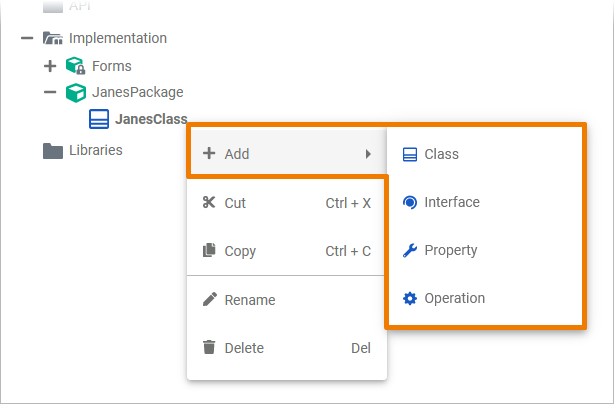Click the Delete trash icon
This screenshot has width=614, height=404.
209,348
